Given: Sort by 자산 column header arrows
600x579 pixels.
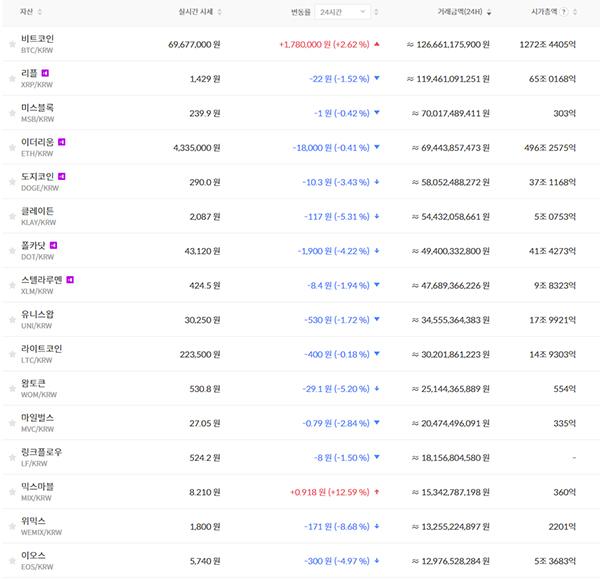Looking at the screenshot, I should point(42,12).
